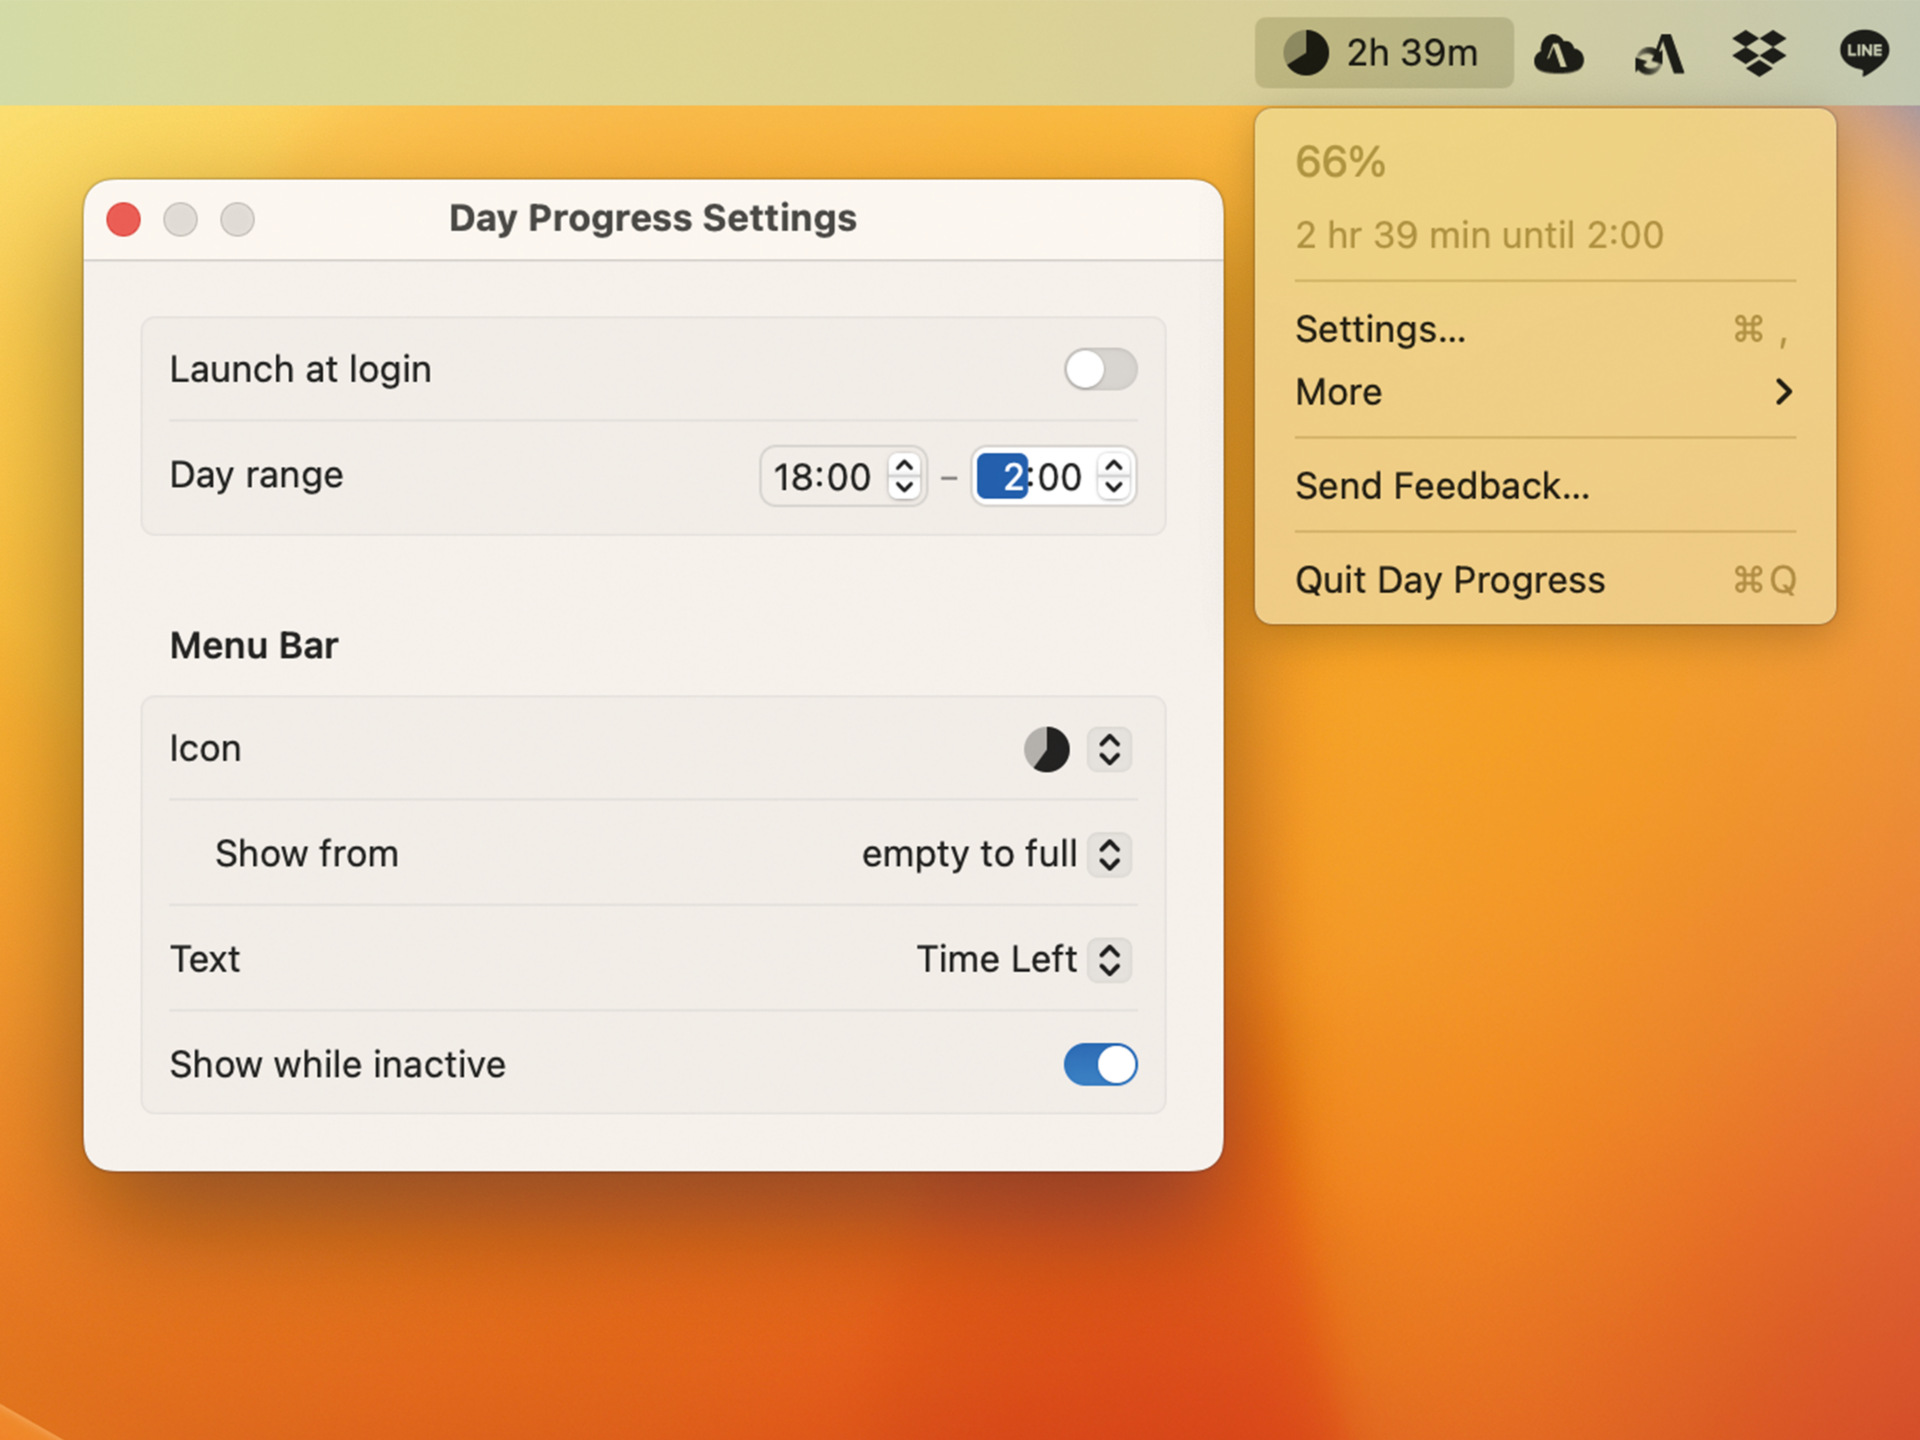Open the Text 'Time Left' dropdown
This screenshot has height=1440, width=1920.
click(1024, 960)
